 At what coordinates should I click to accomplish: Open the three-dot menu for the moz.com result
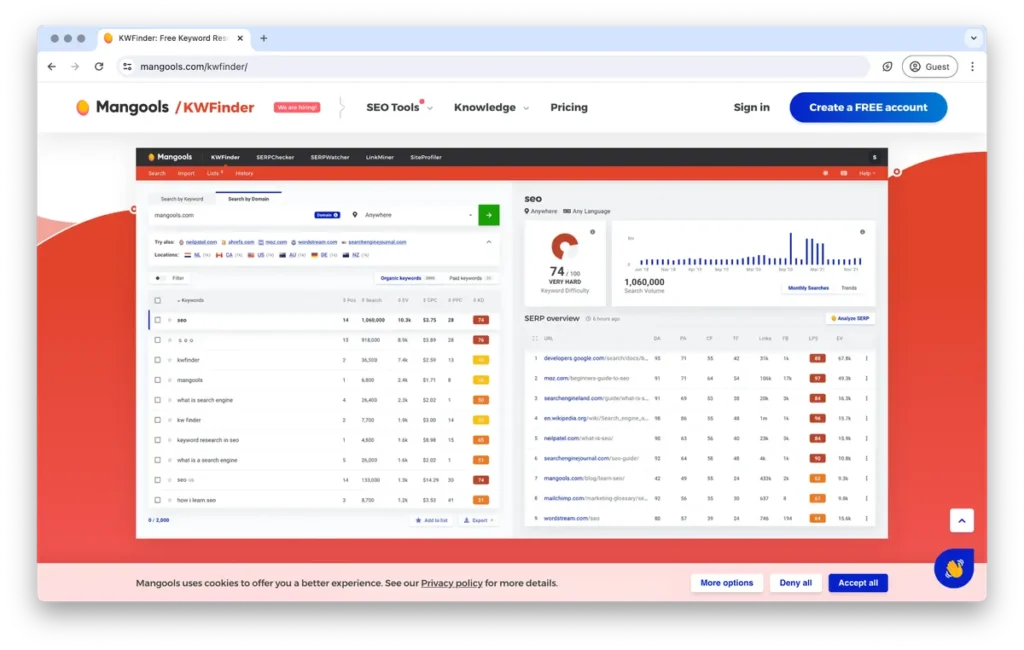[x=867, y=378]
